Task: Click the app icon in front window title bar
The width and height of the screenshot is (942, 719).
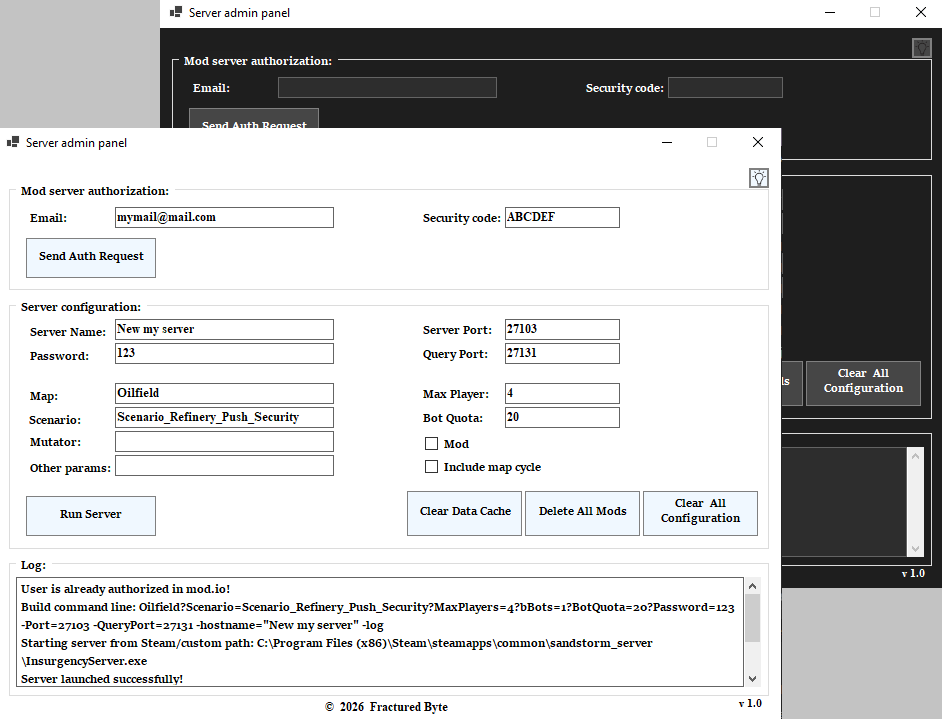Action: (13, 142)
